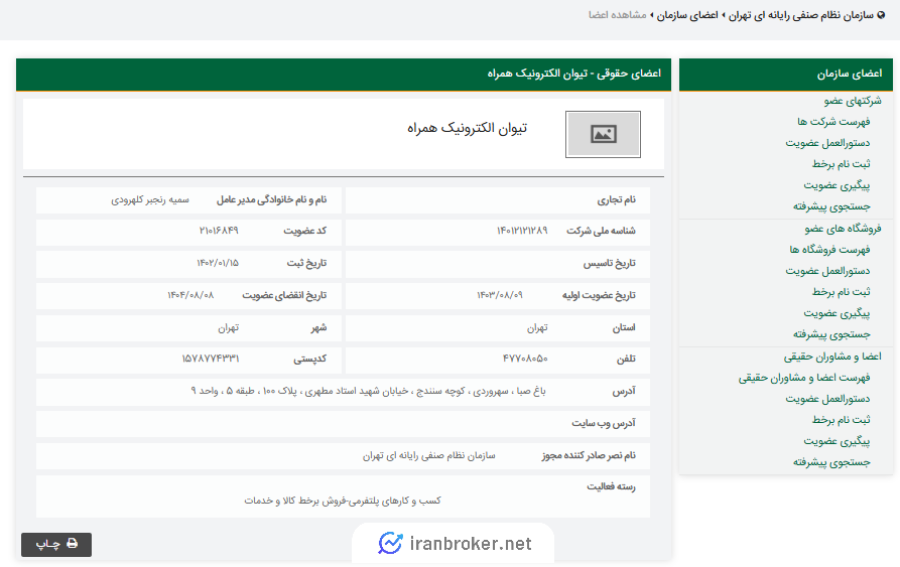The width and height of the screenshot is (900, 567).
Task: Click the رسته فعالیت label
Action: (x=611, y=487)
